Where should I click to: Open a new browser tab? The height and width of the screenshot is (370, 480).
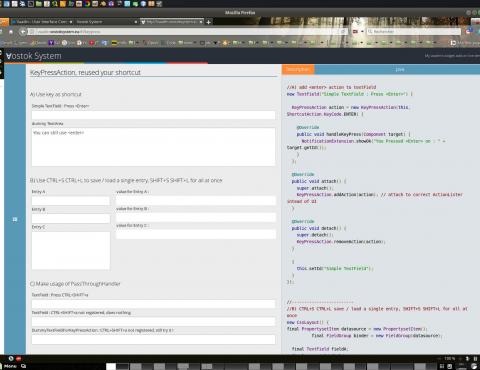tap(209, 22)
